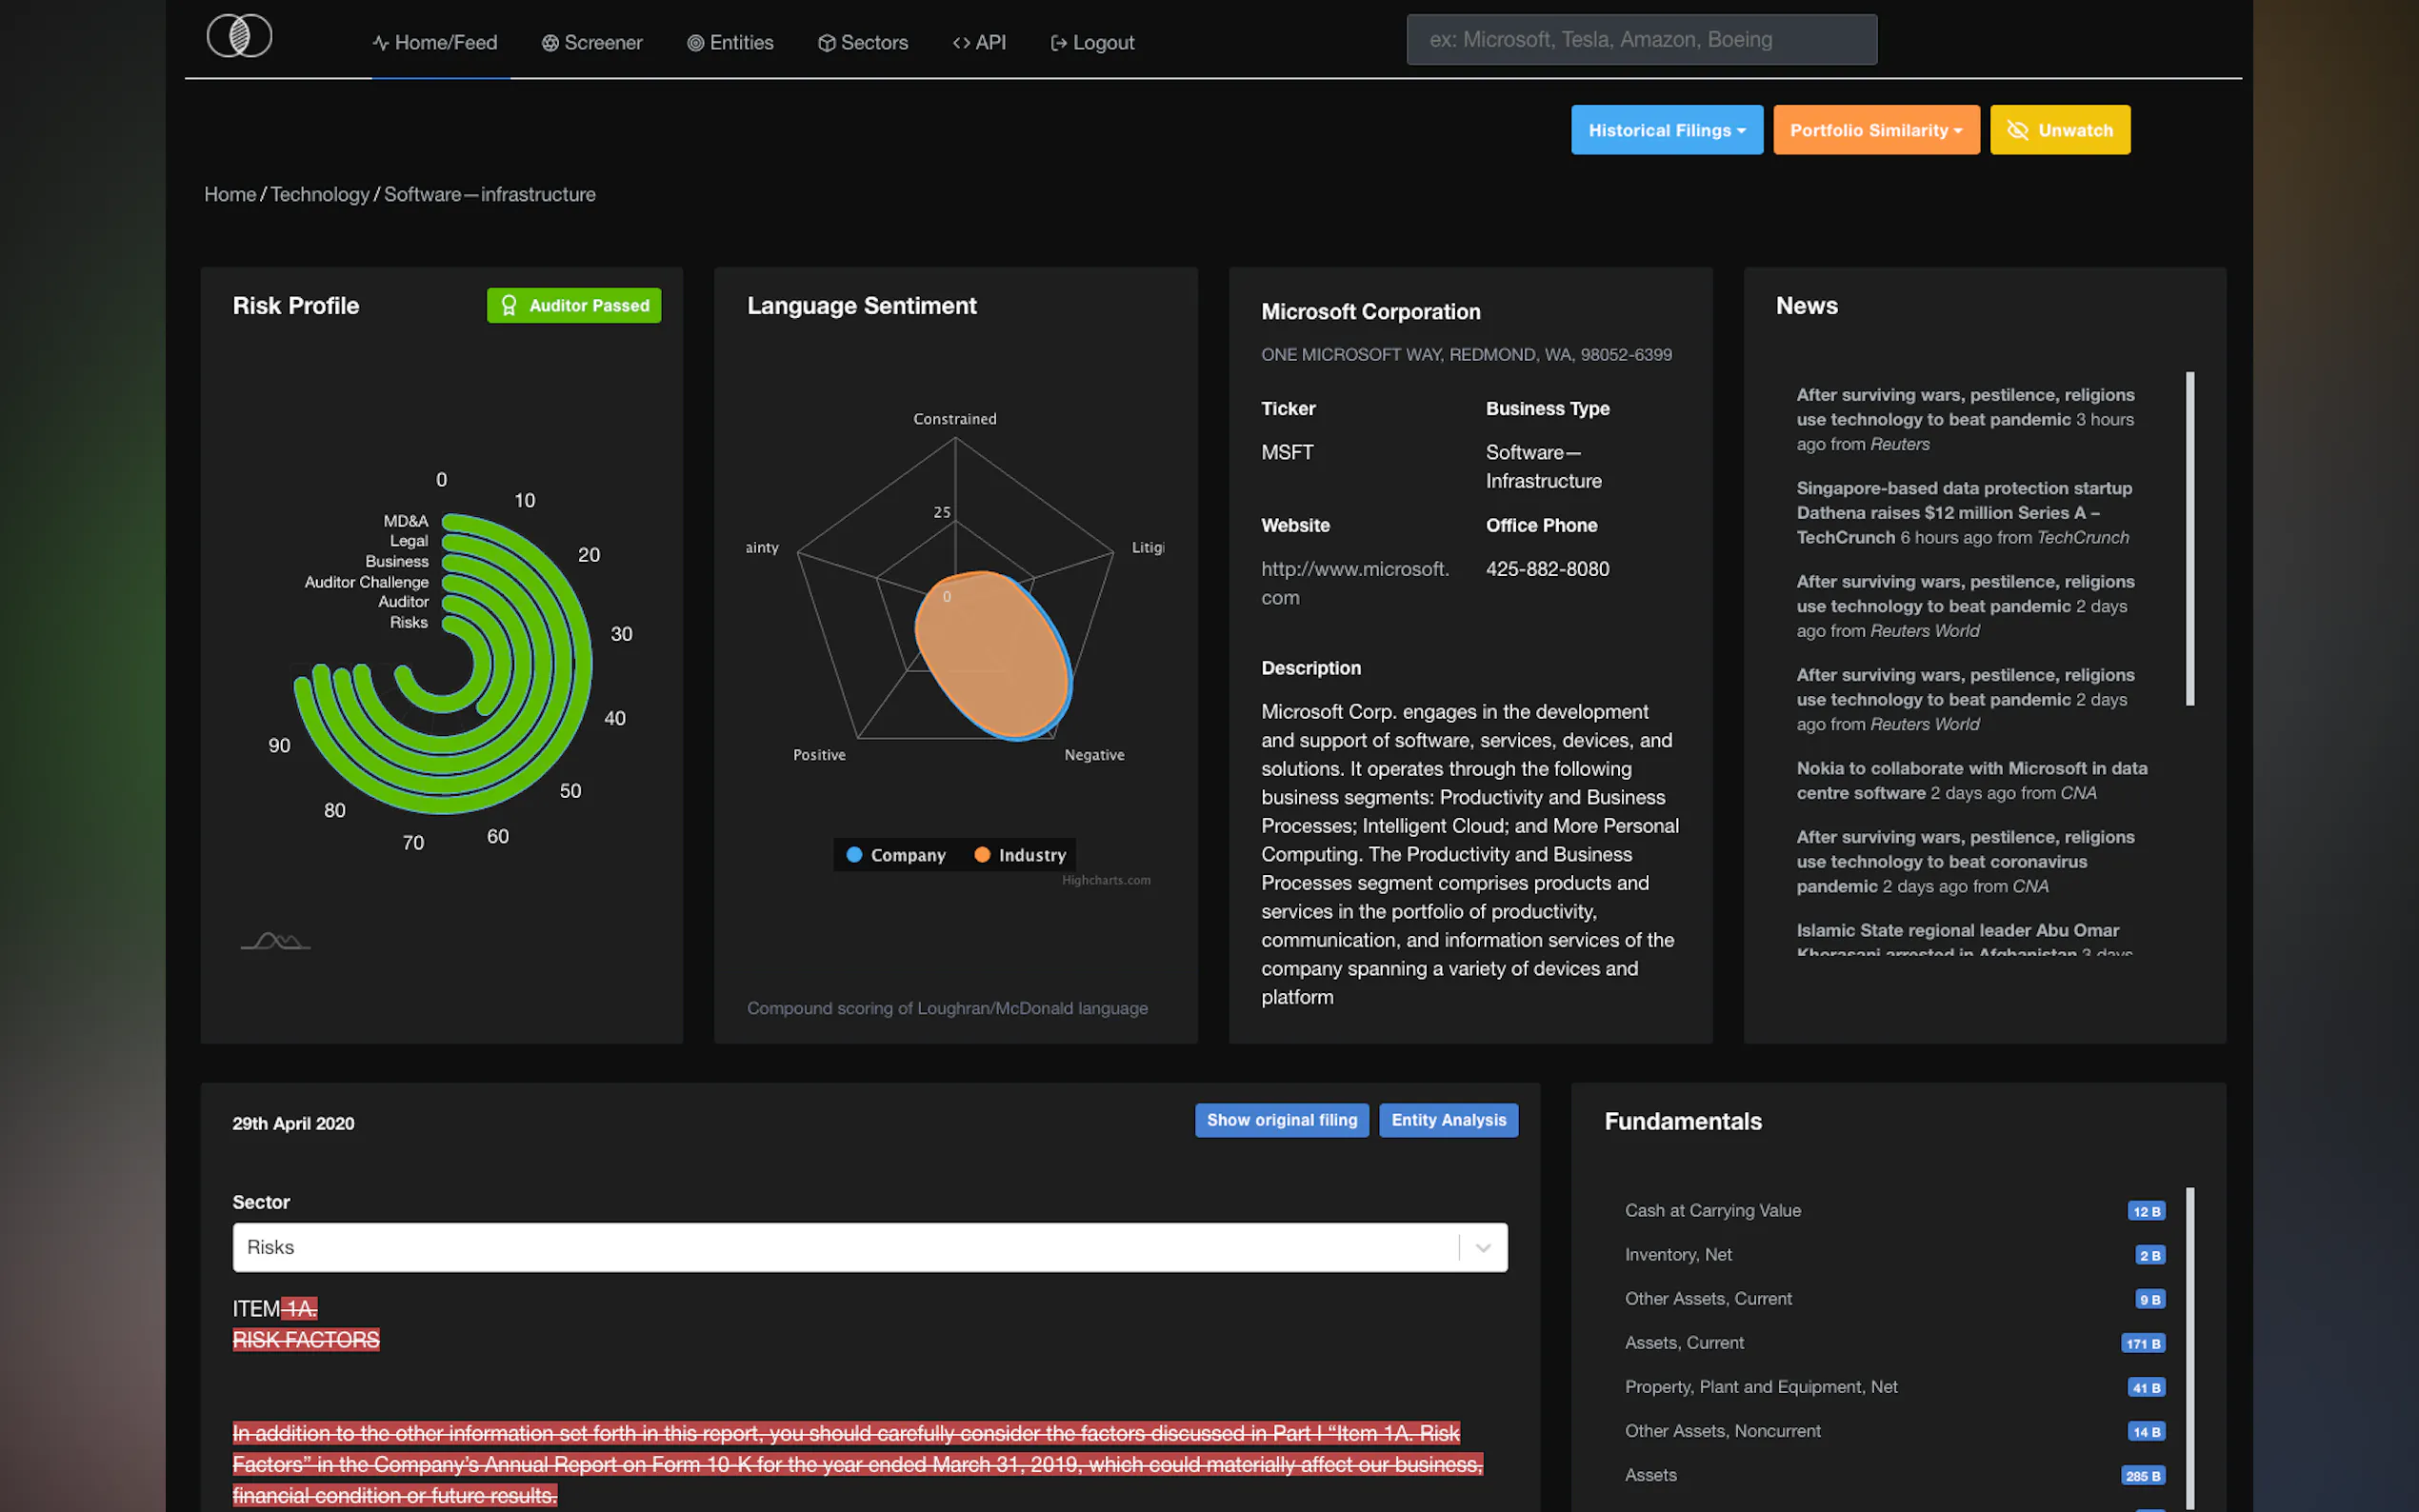This screenshot has height=1512, width=2419.
Task: Open the Screener nav item
Action: (592, 42)
